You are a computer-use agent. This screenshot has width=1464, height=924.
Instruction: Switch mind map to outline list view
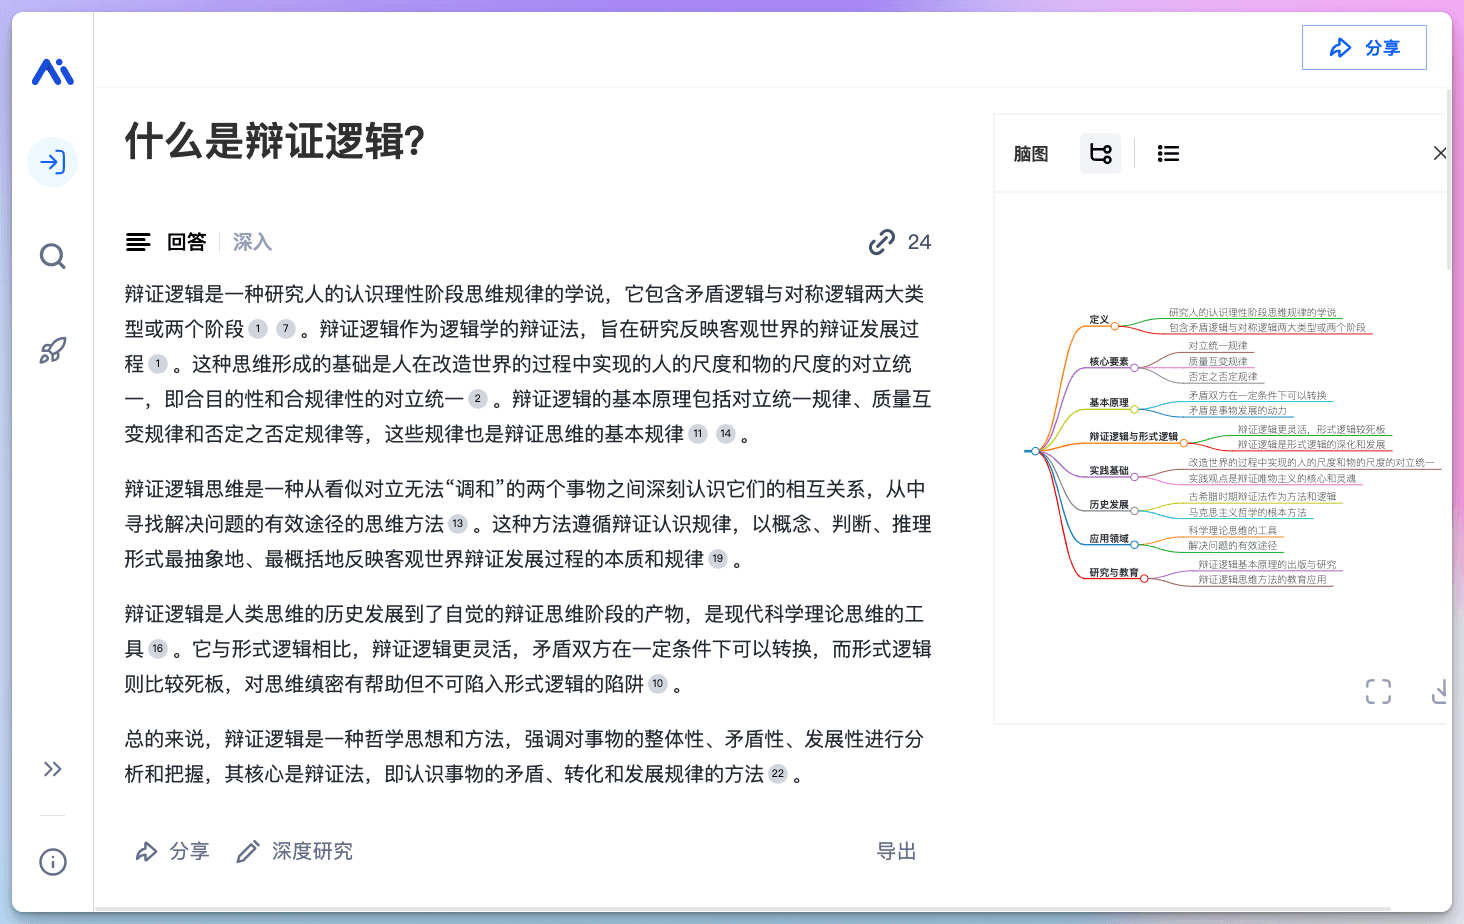tap(1168, 154)
